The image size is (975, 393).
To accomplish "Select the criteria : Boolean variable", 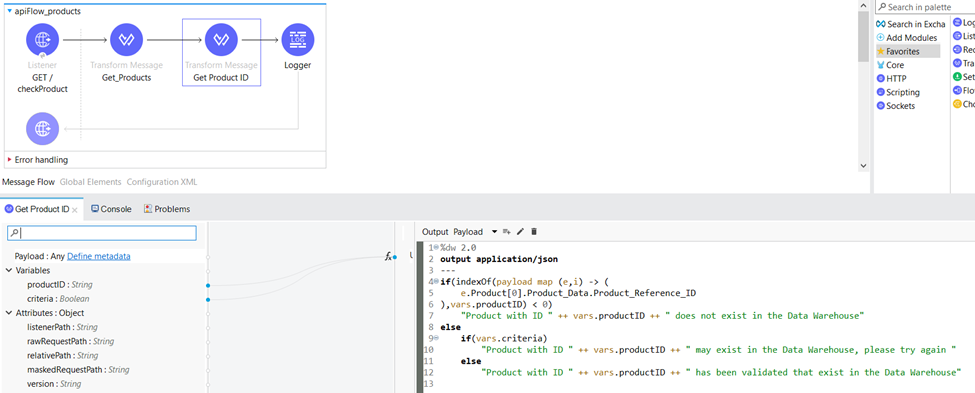I will click(x=58, y=299).
